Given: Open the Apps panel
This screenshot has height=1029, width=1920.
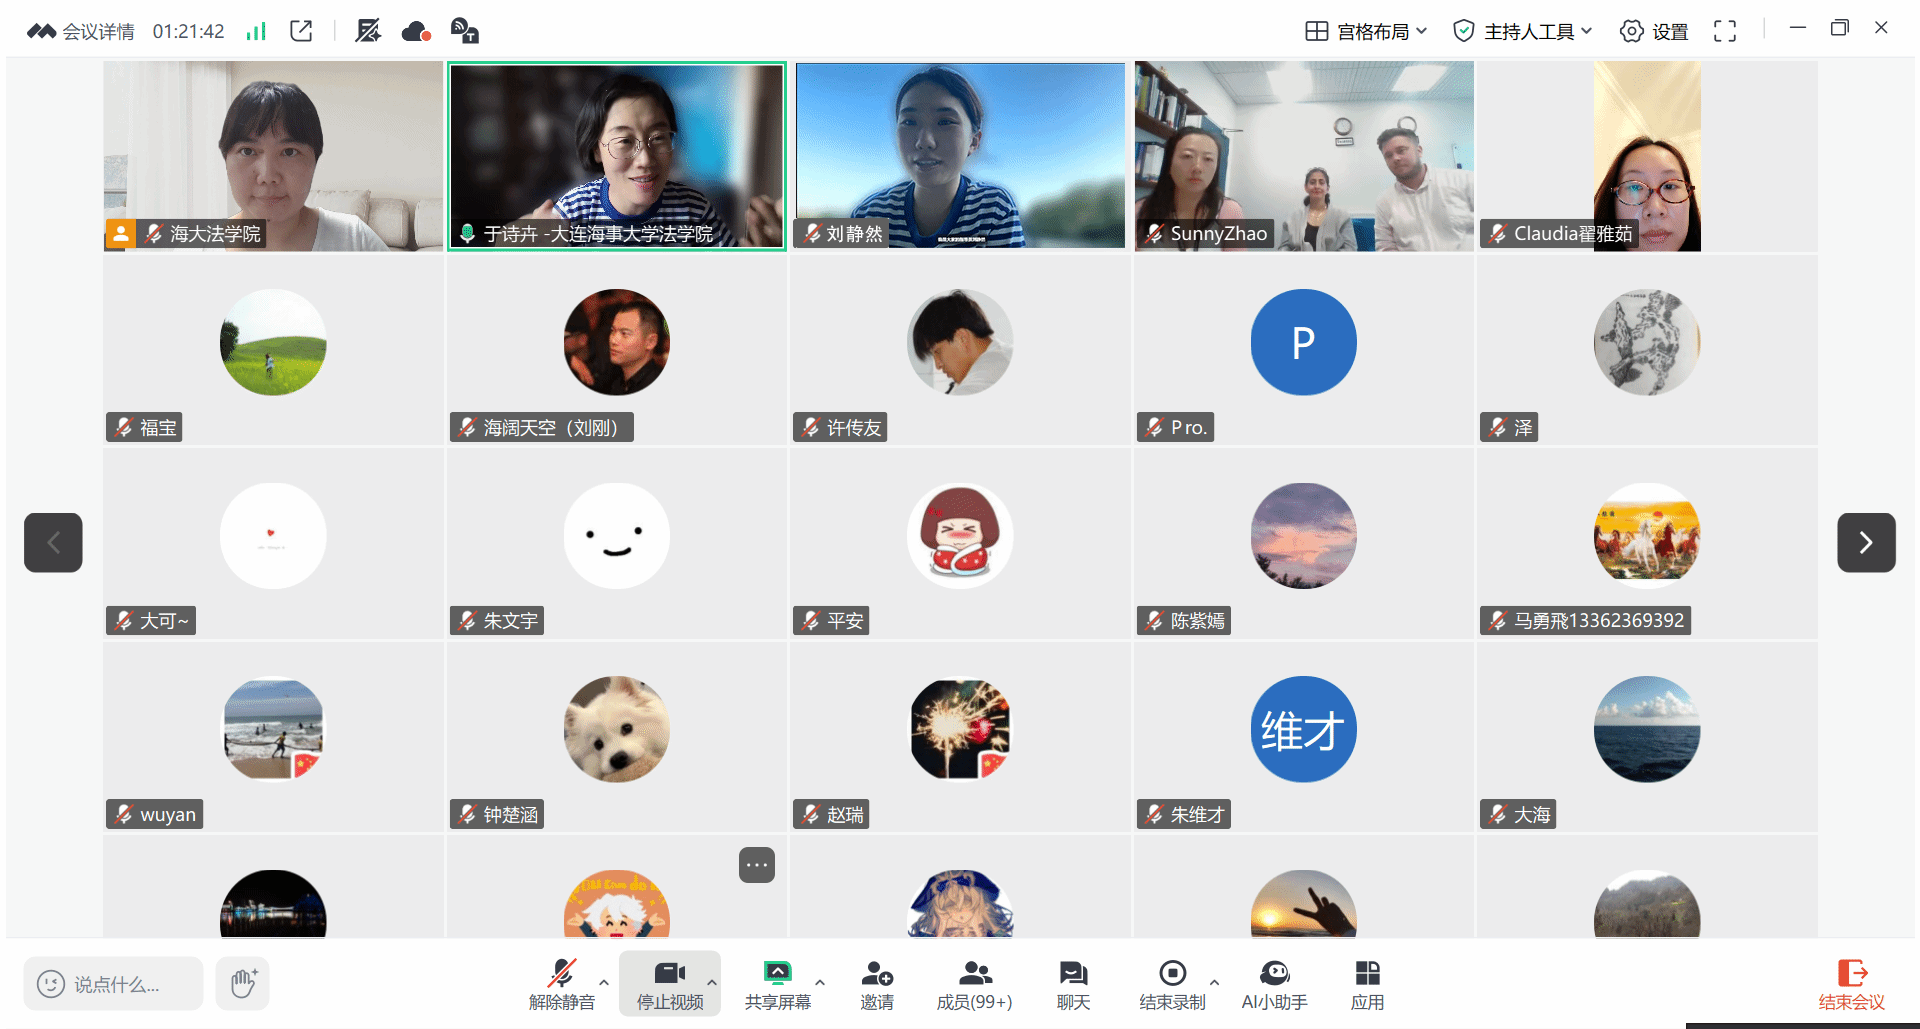Looking at the screenshot, I should pos(1366,985).
